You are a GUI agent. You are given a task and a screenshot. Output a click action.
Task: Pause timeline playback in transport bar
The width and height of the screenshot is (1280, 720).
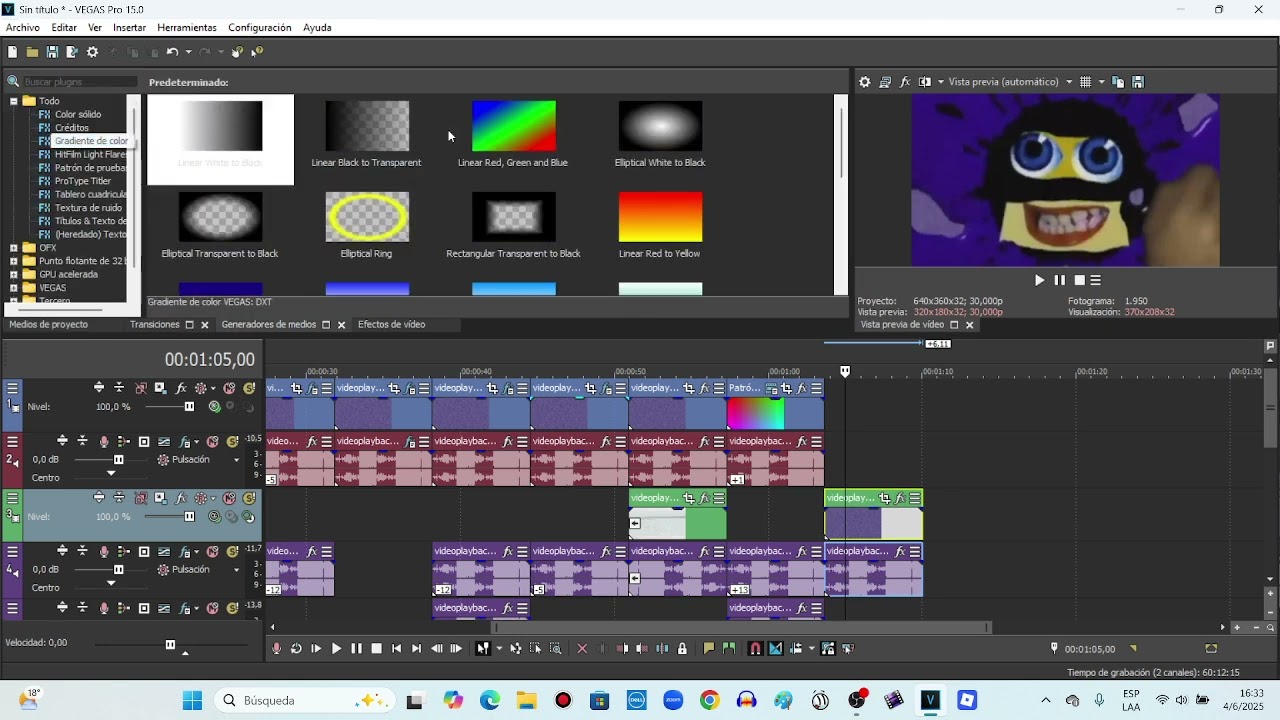point(356,649)
